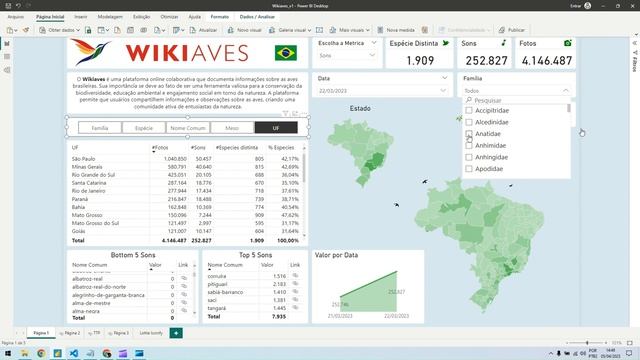Viewport: 640px width, 360px height.
Task: Open Model view in left sidebar
Action: click(x=7, y=70)
